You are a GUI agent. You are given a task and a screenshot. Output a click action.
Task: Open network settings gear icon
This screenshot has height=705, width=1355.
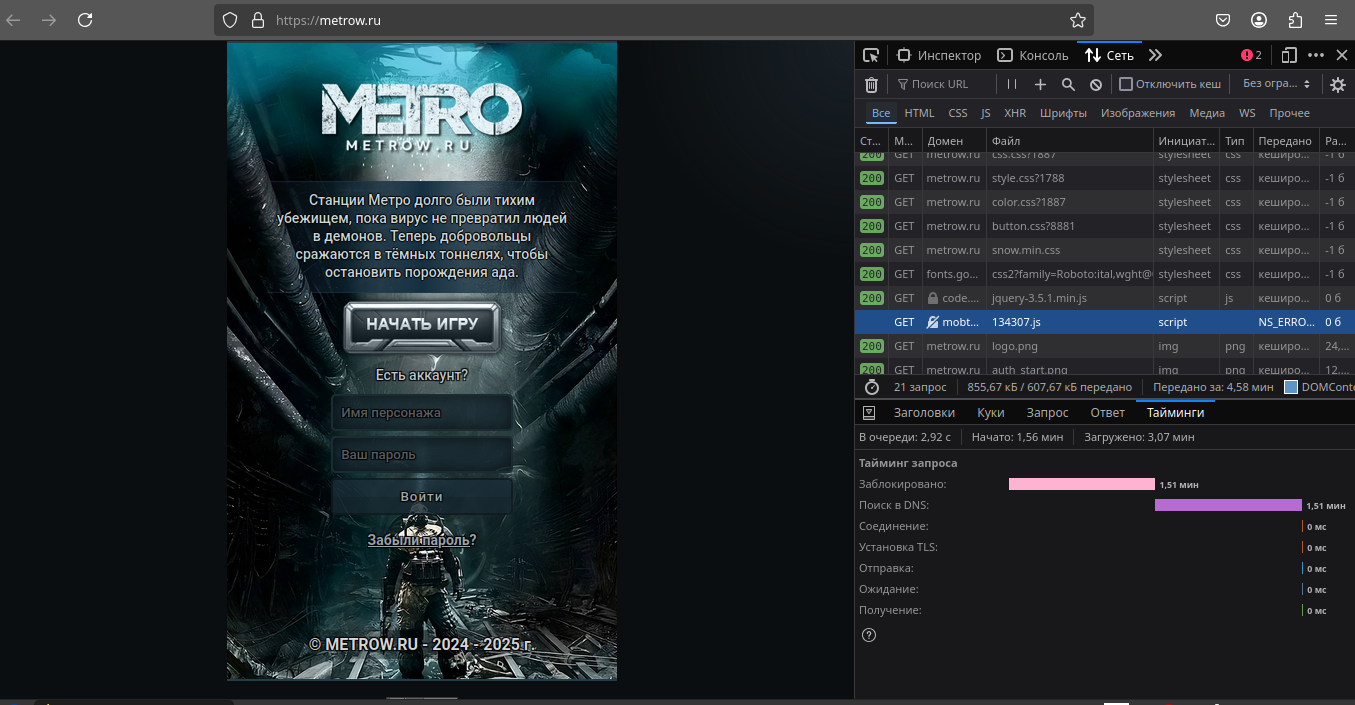tap(1338, 85)
